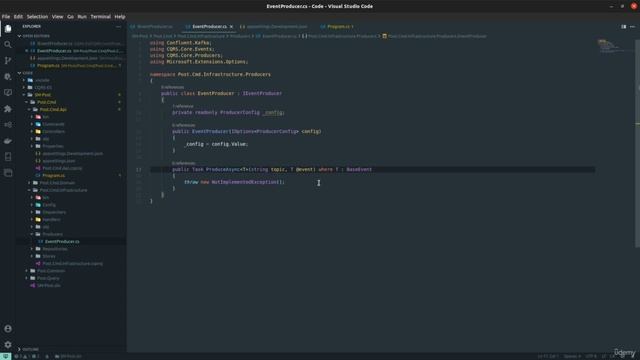The width and height of the screenshot is (640, 360).
Task: Click the references CodeLens above EventProducer class
Action: point(172,87)
